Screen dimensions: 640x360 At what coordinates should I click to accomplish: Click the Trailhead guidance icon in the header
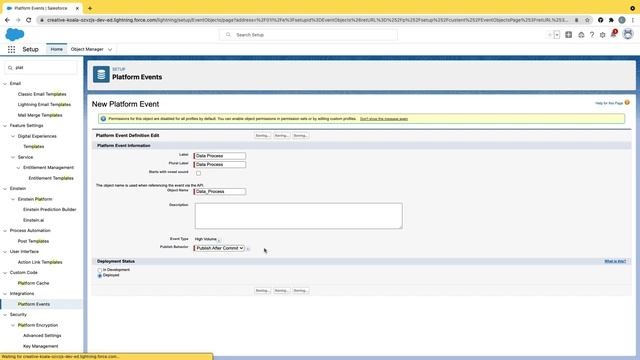(581, 35)
